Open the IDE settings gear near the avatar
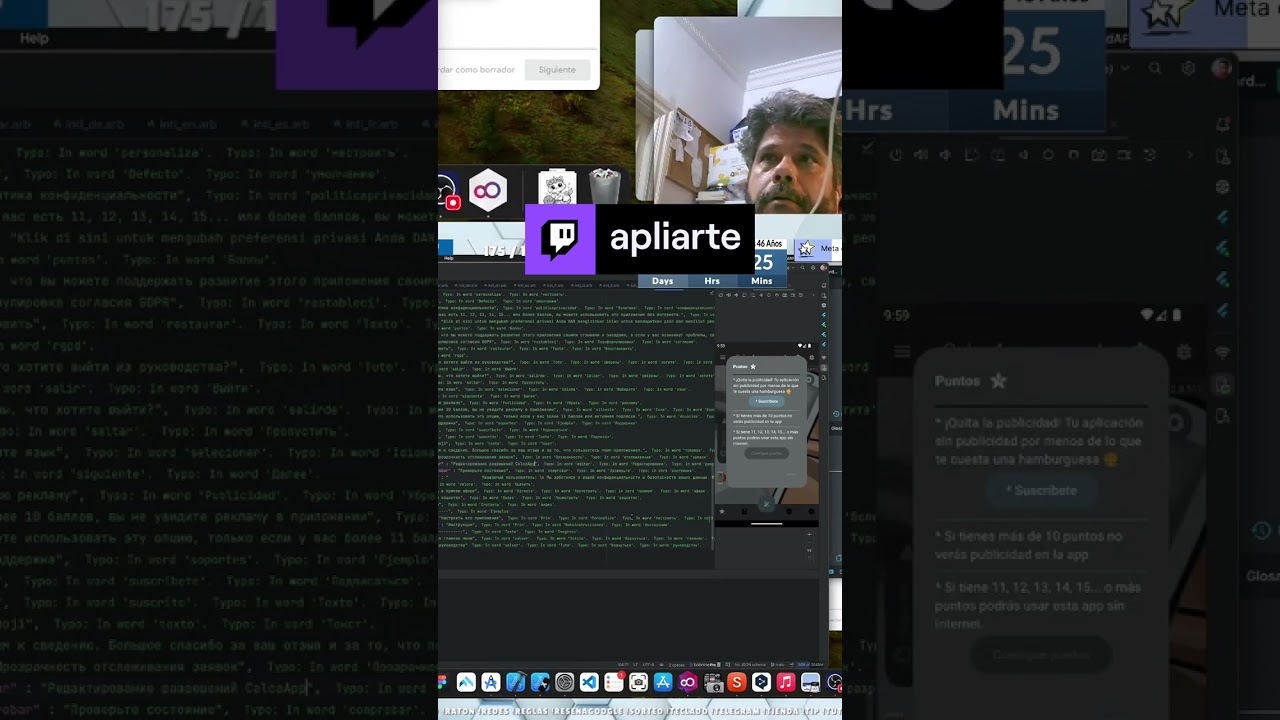 (x=813, y=268)
